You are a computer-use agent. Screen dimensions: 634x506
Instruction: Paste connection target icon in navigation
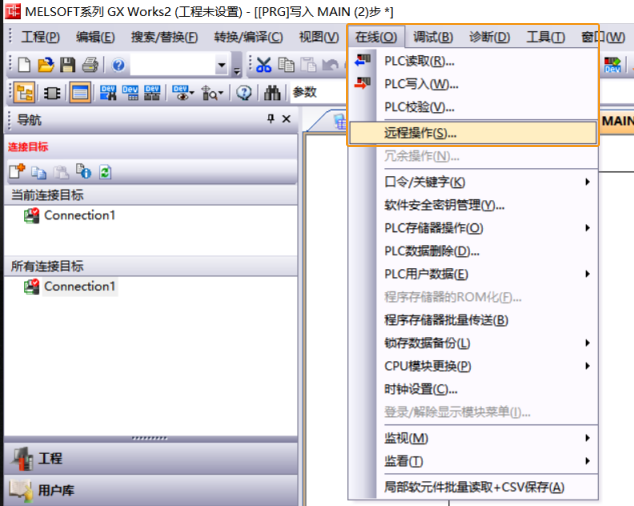61,172
